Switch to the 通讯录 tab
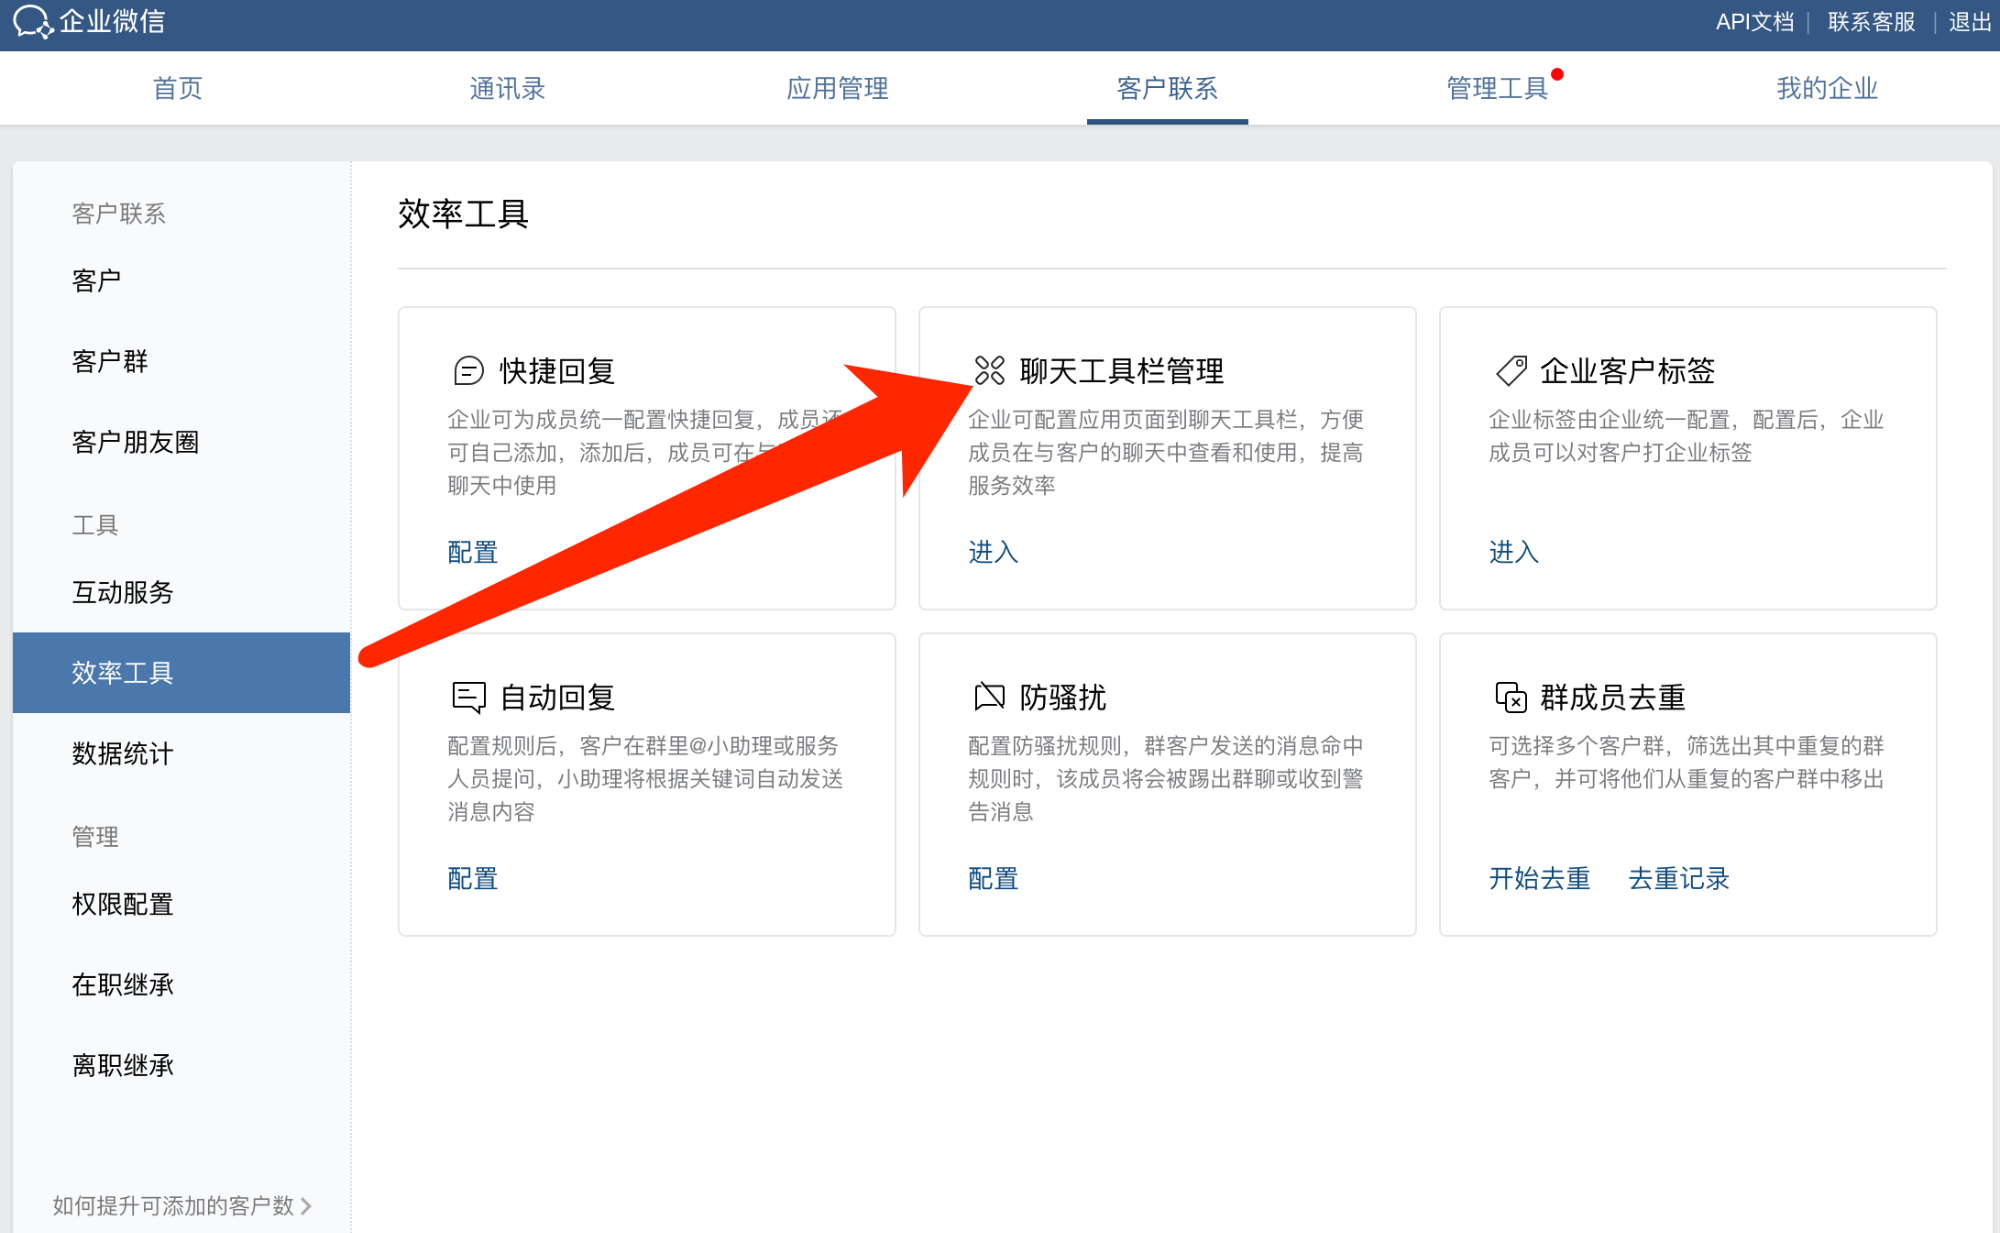 [507, 88]
